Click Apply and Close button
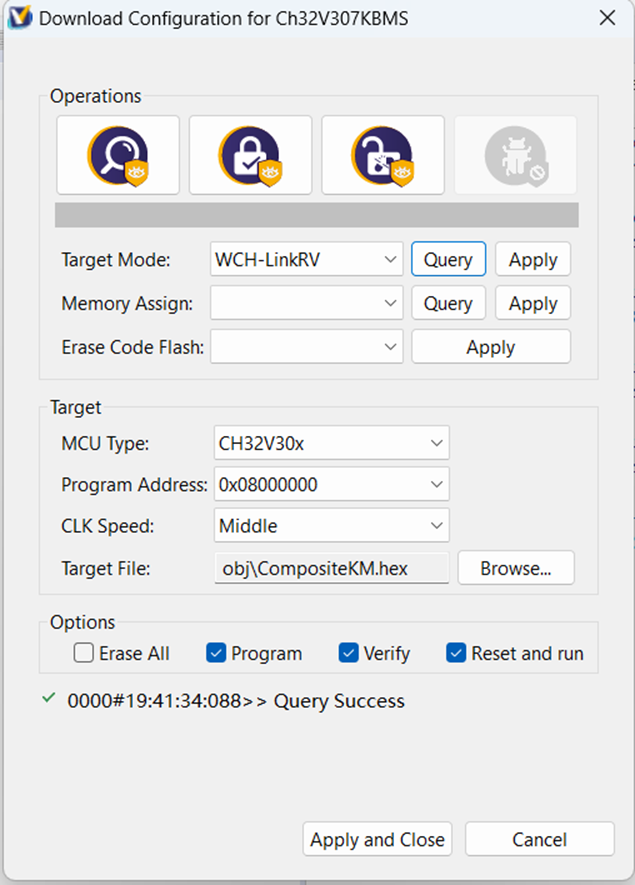 click(377, 839)
